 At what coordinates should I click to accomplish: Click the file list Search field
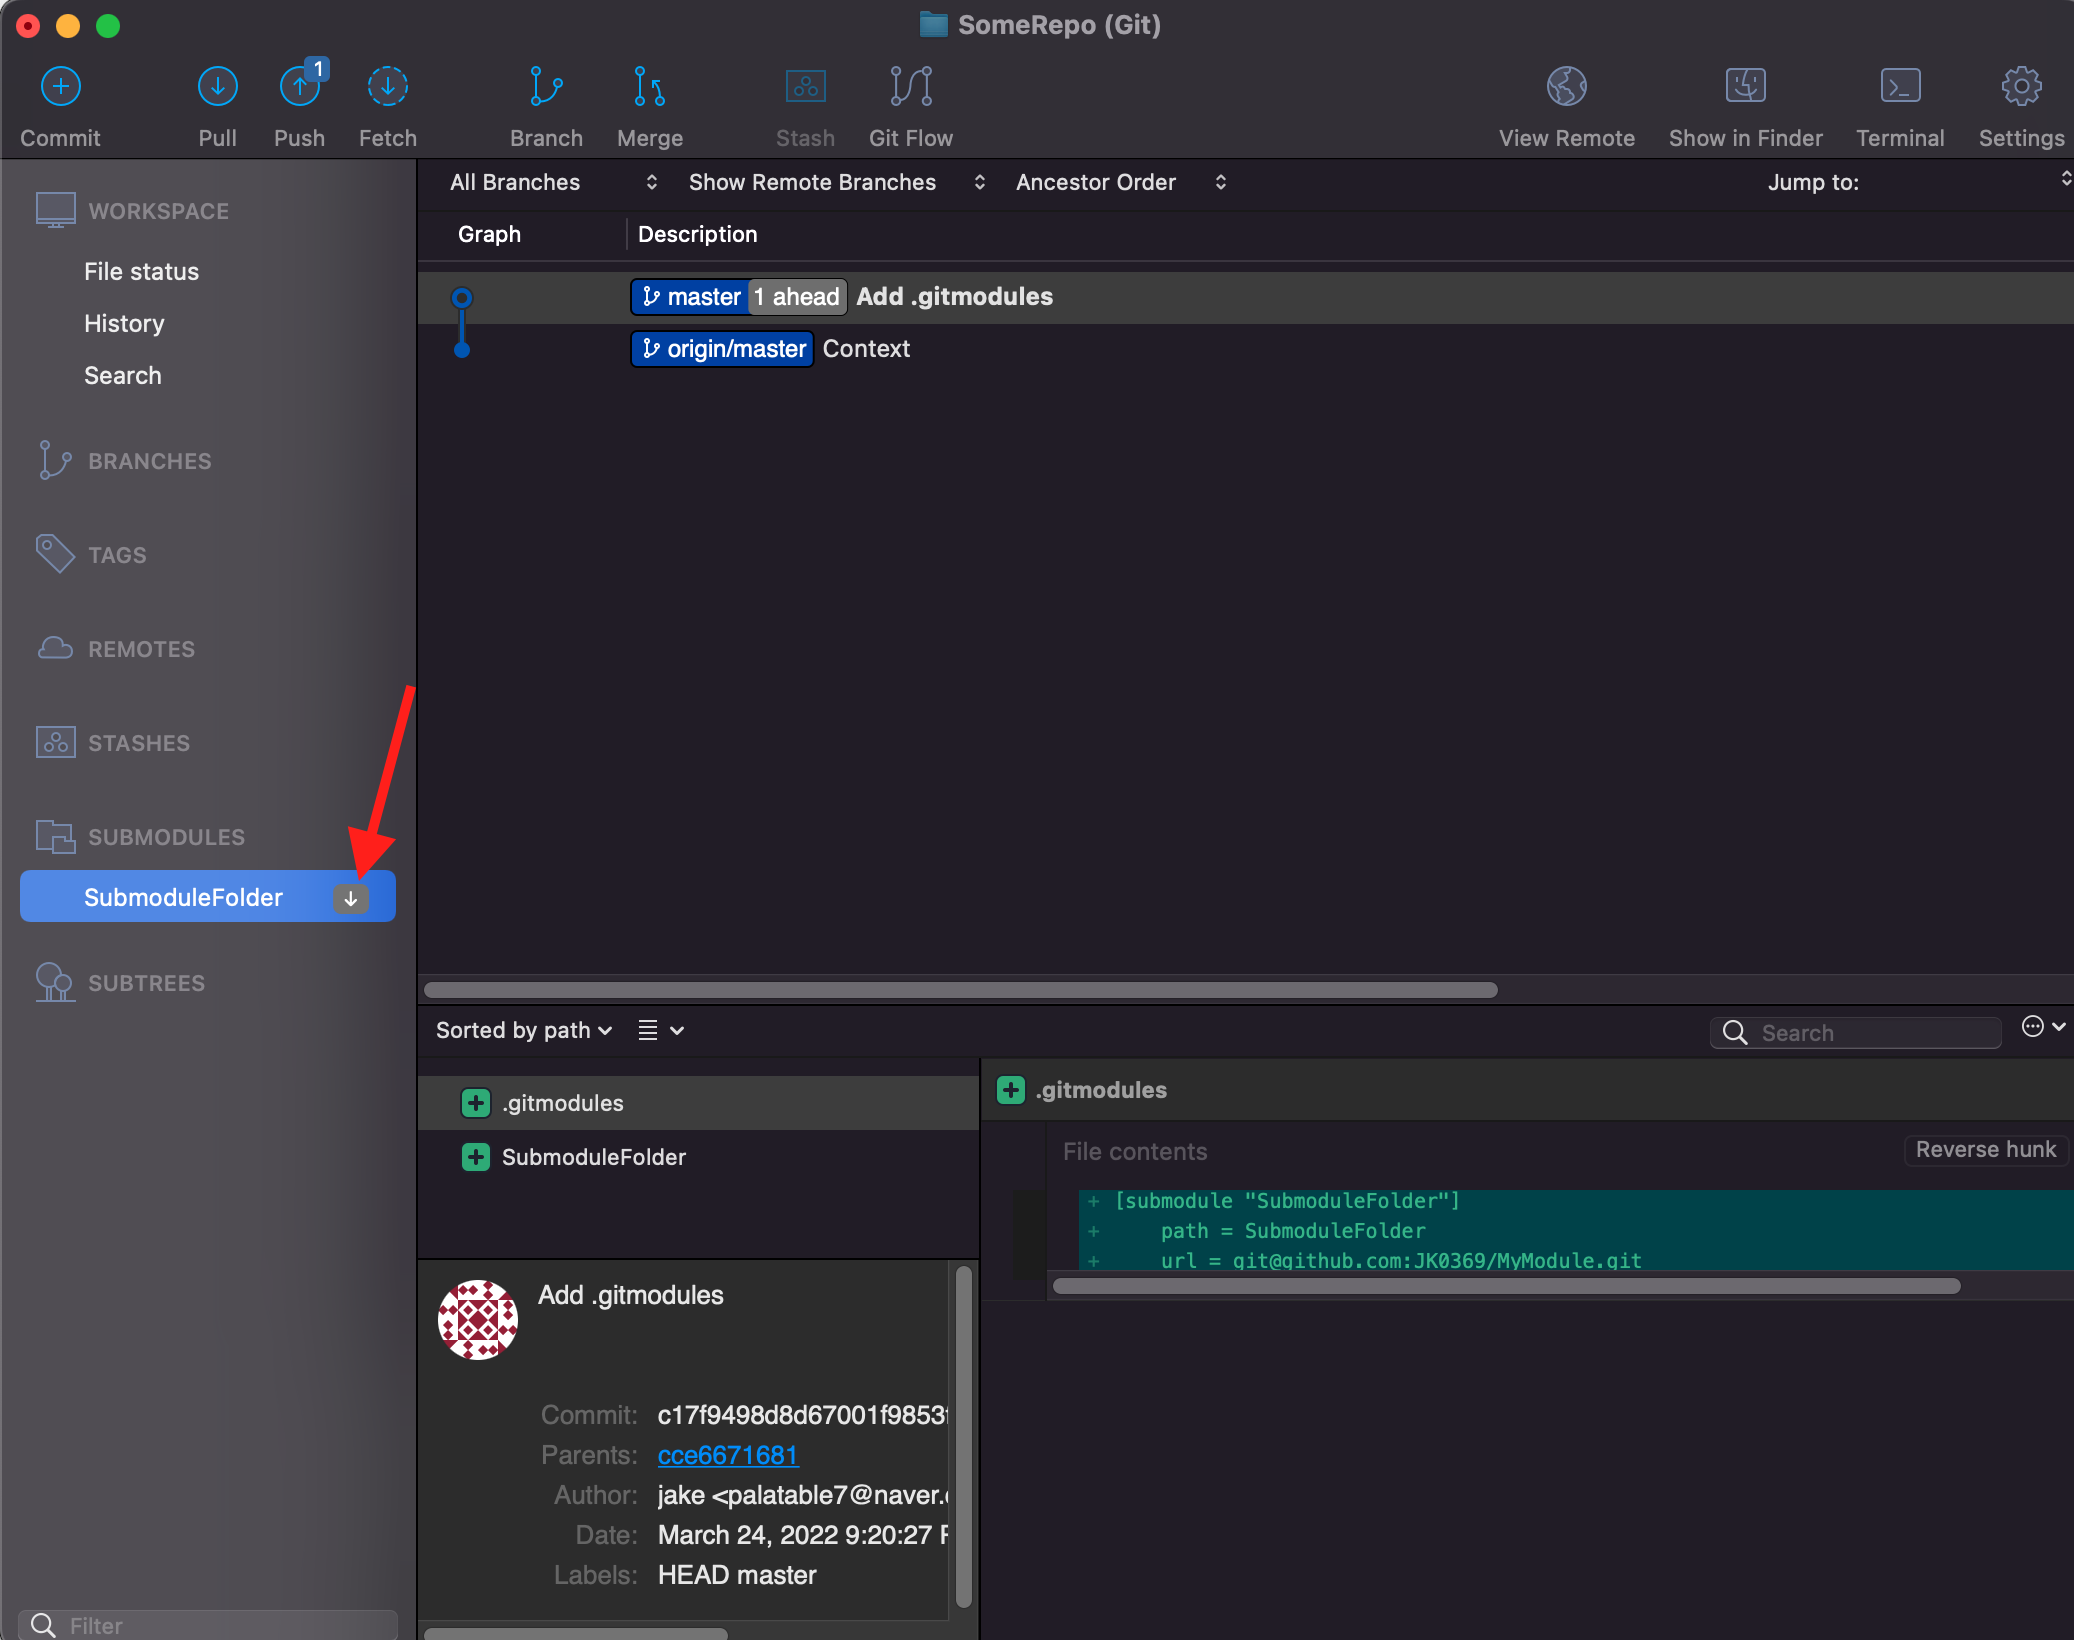click(1870, 1033)
